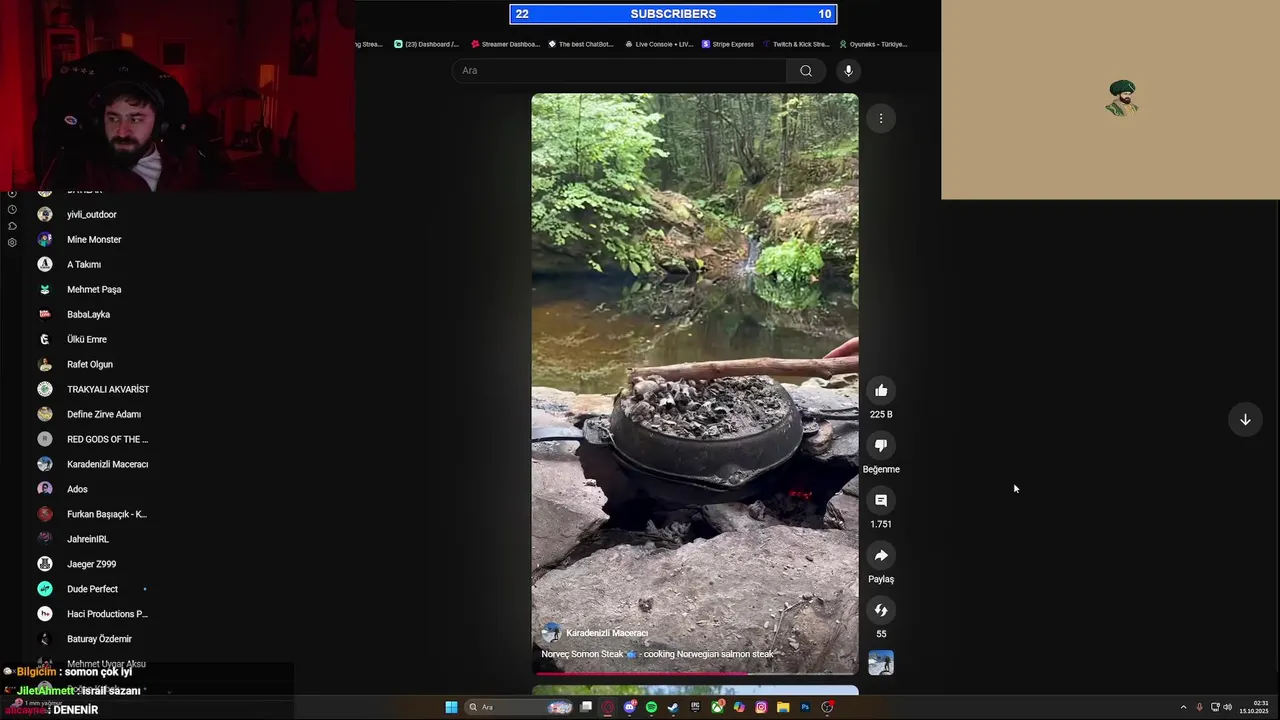Image resolution: width=1280 pixels, height=720 pixels.
Task: Open Jaeger Z999 channel
Action: 91,564
